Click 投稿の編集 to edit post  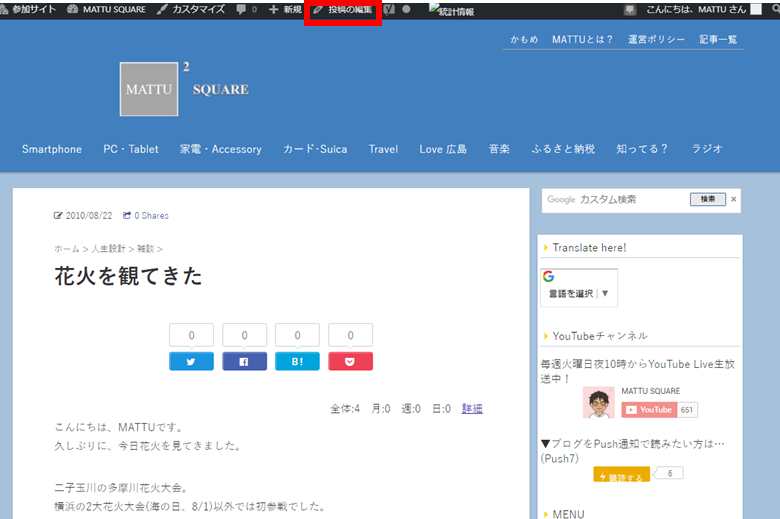pos(343,9)
